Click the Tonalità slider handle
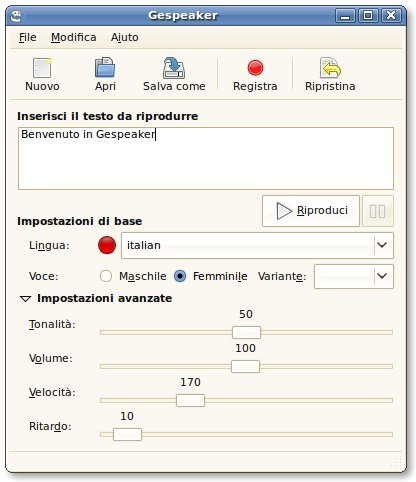 point(246,332)
